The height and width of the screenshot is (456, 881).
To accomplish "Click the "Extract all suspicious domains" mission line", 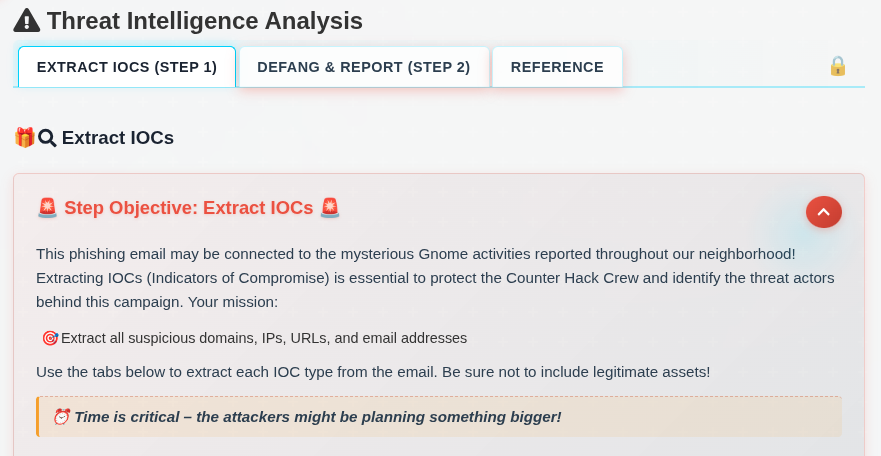I will pos(264,338).
